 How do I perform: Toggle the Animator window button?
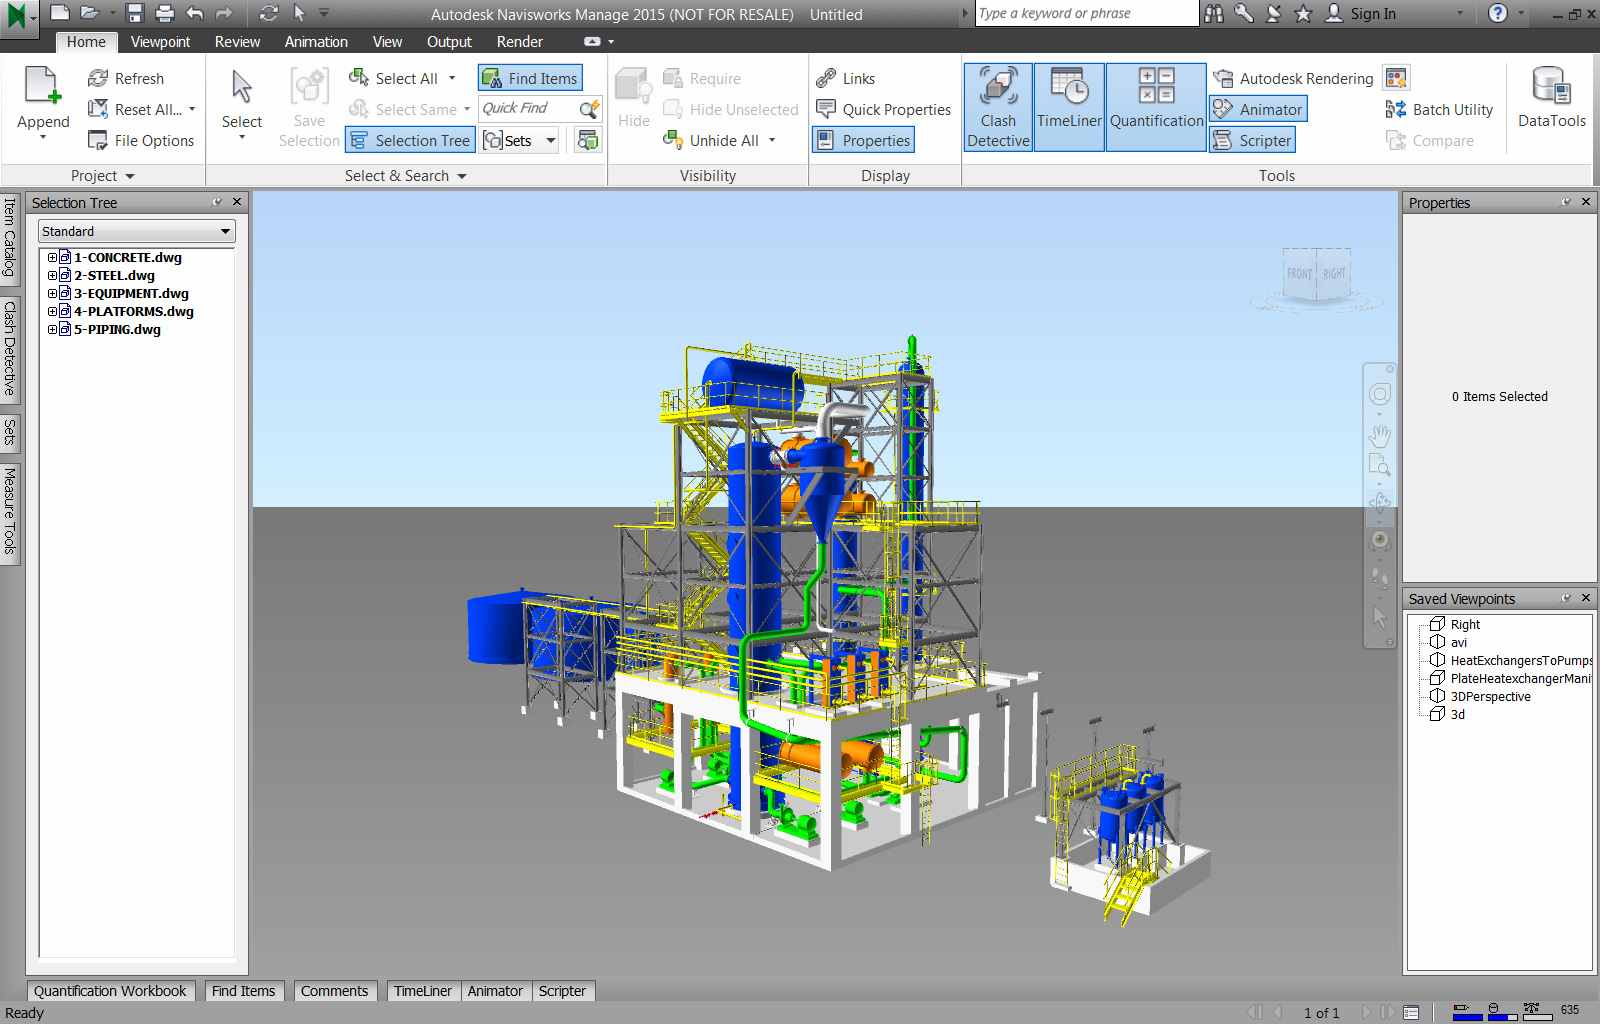[1258, 109]
